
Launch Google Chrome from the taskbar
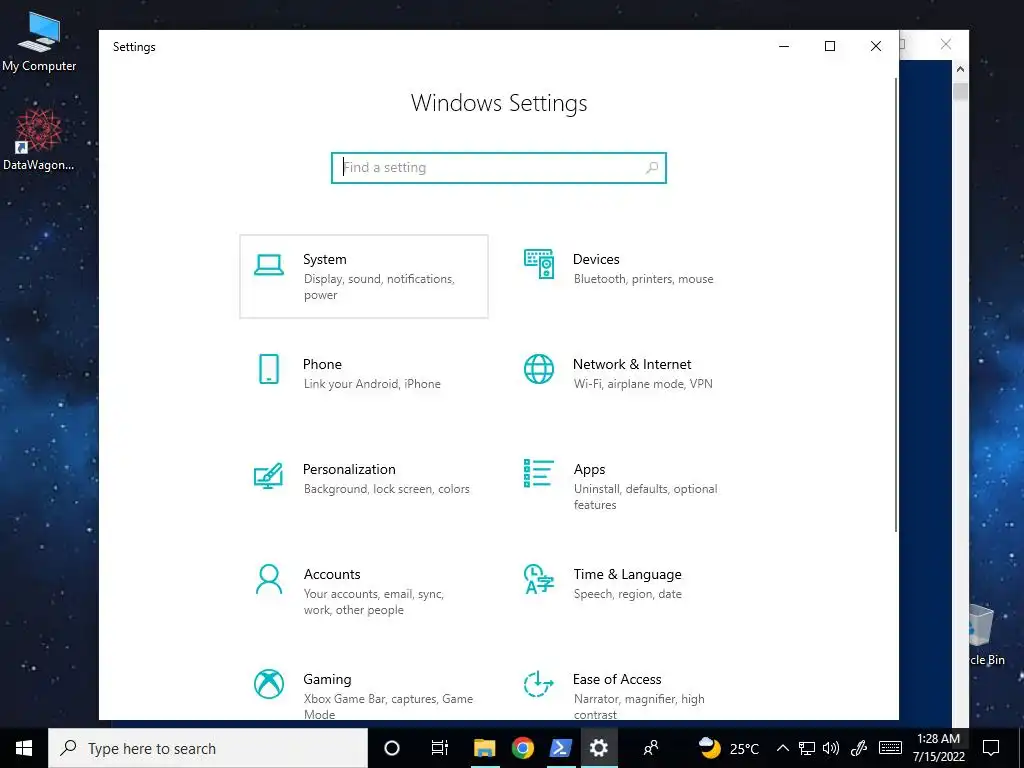522,748
